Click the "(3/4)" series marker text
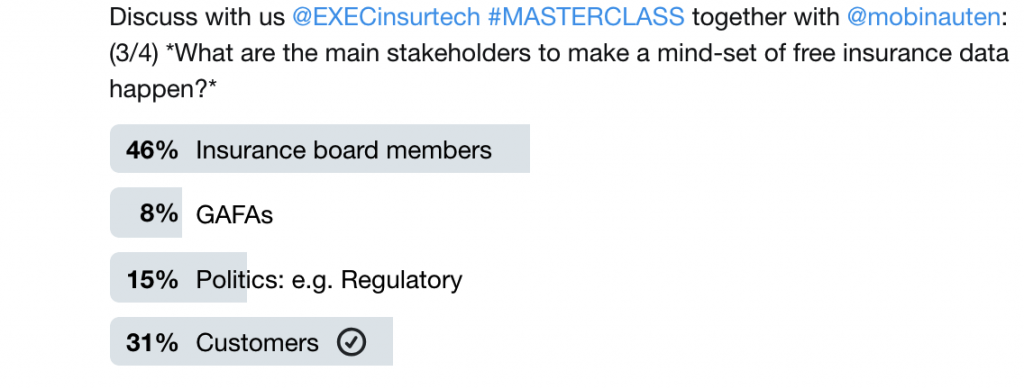The height and width of the screenshot is (389, 1024). [134, 53]
